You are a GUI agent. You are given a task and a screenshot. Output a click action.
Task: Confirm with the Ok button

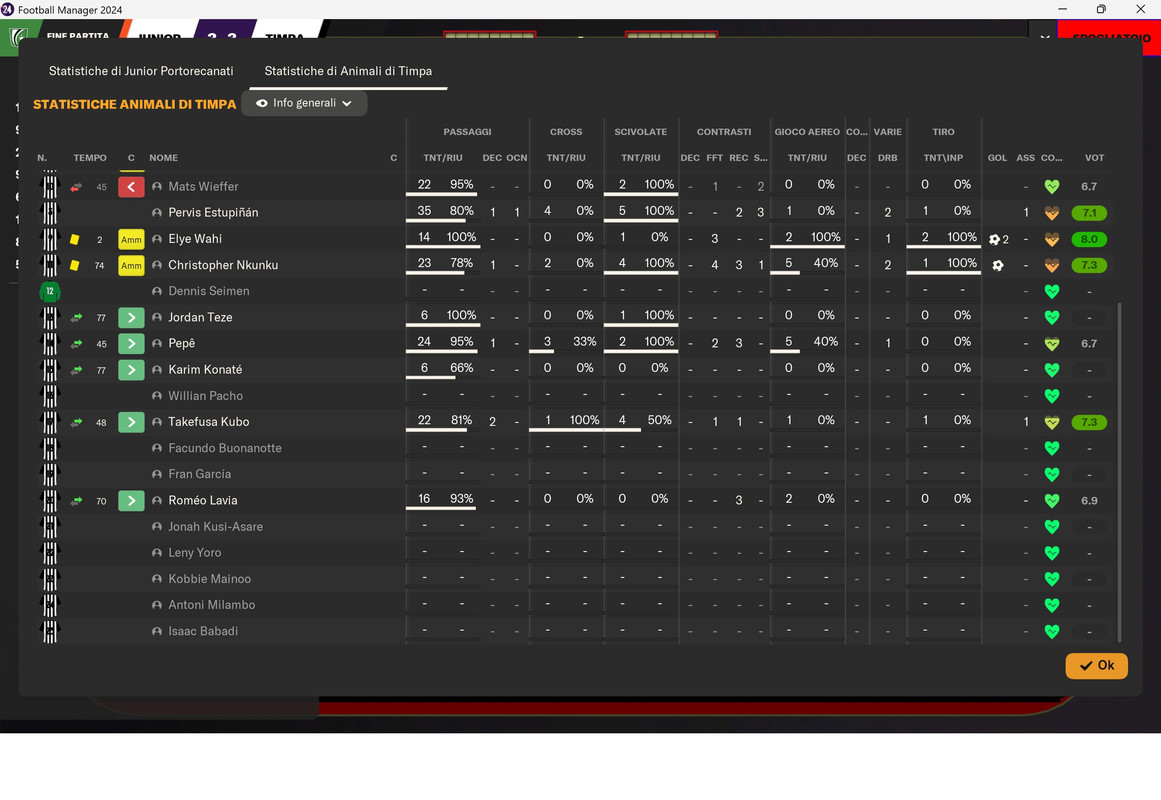click(1097, 665)
